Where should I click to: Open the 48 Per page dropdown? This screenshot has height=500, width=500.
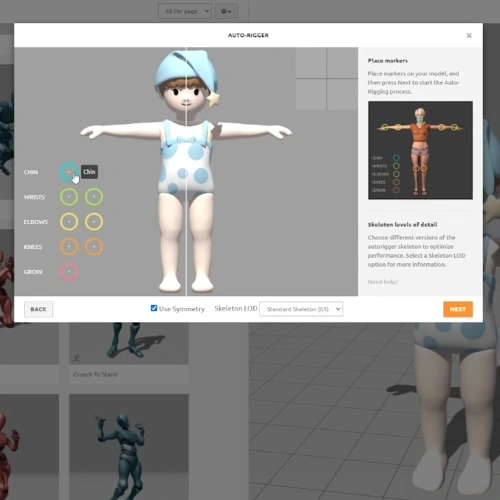[185, 11]
